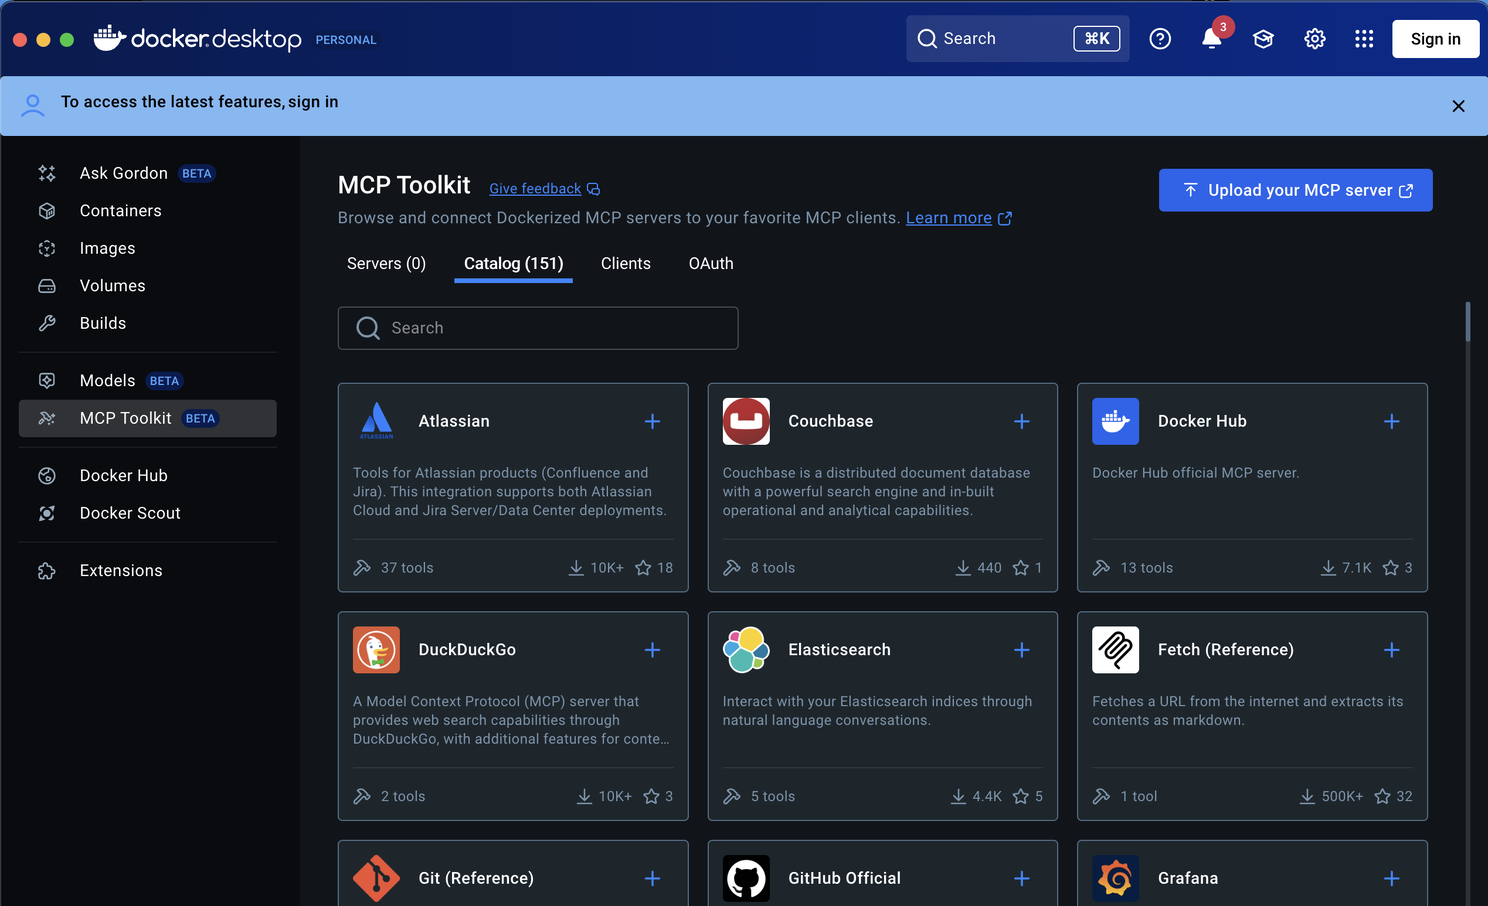Click the "8 tools" text on Couchbase

click(x=773, y=568)
